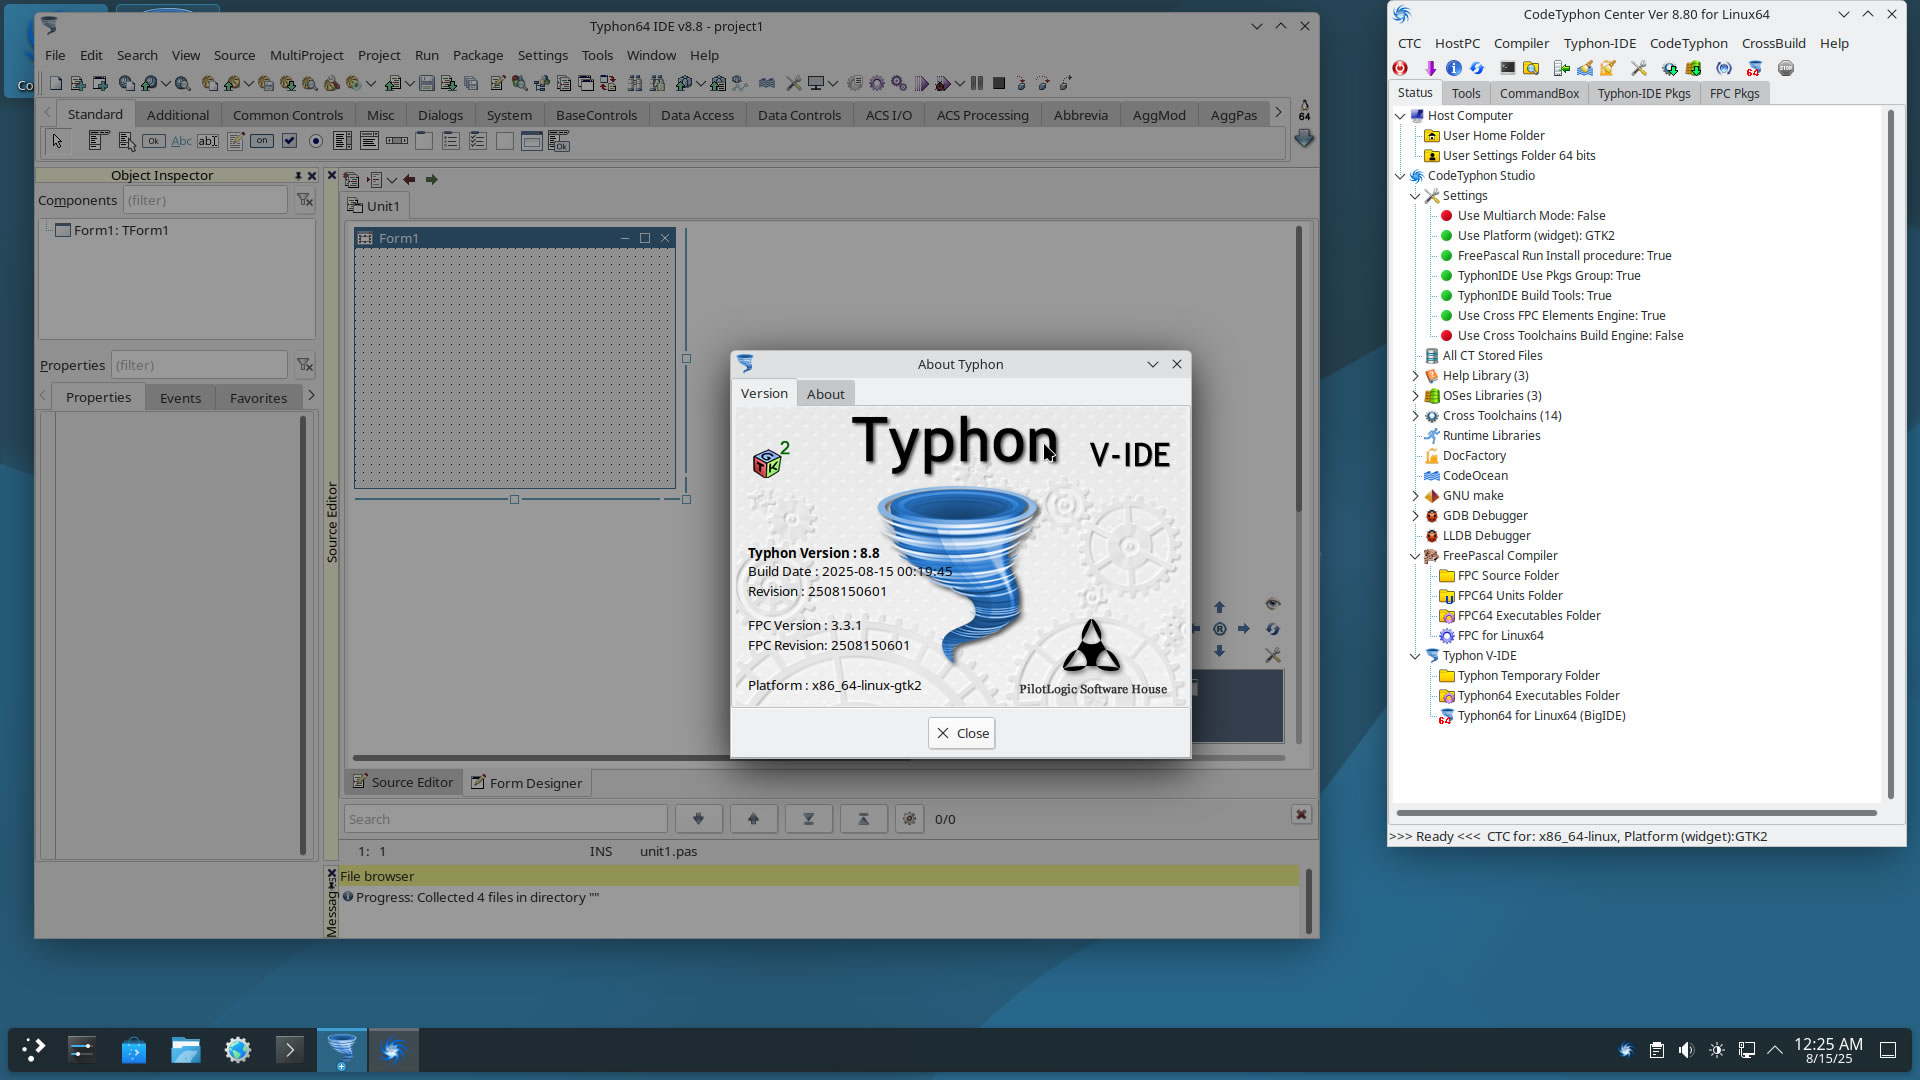Click horizontal scrollbar in CodeTyphon Center tree
The width and height of the screenshot is (1920, 1080).
tap(1636, 813)
